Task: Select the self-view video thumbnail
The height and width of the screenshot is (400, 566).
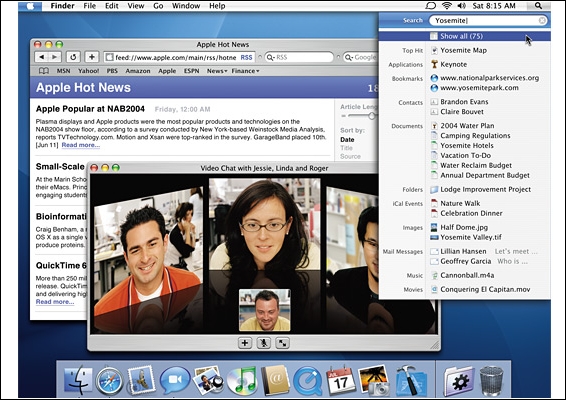Action: tap(265, 310)
